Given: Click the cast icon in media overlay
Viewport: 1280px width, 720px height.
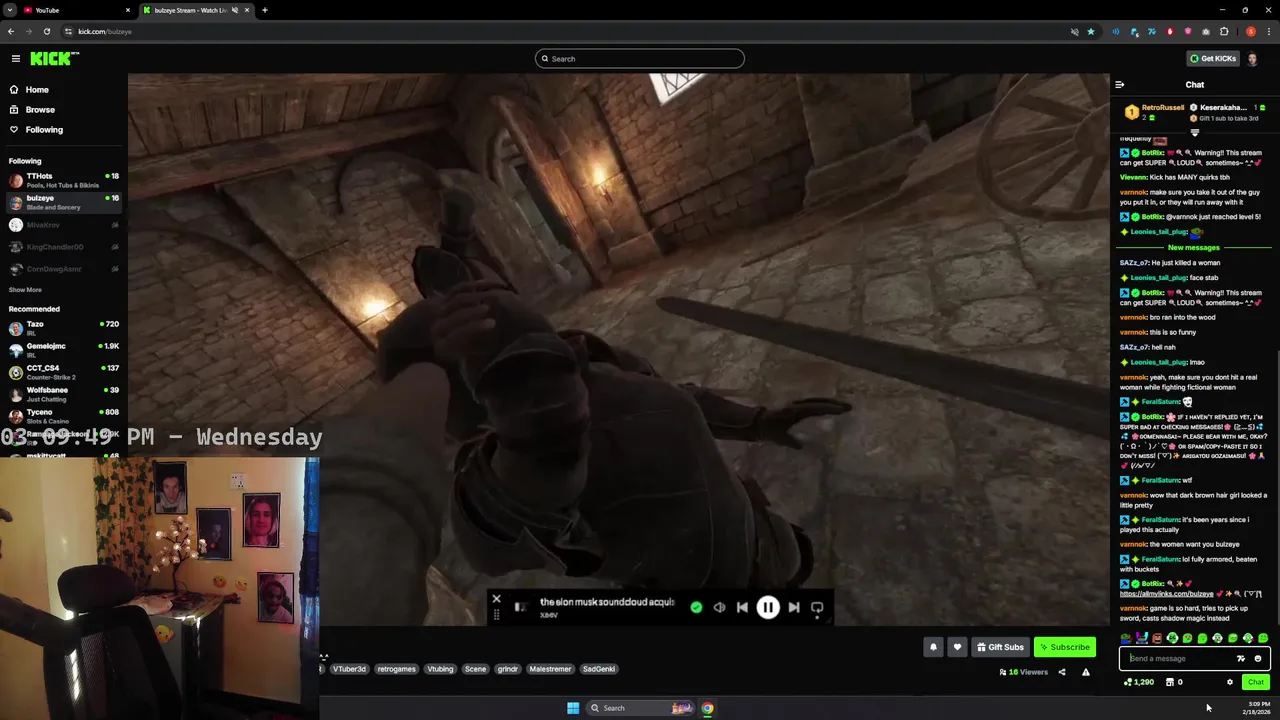Looking at the screenshot, I should 817,608.
